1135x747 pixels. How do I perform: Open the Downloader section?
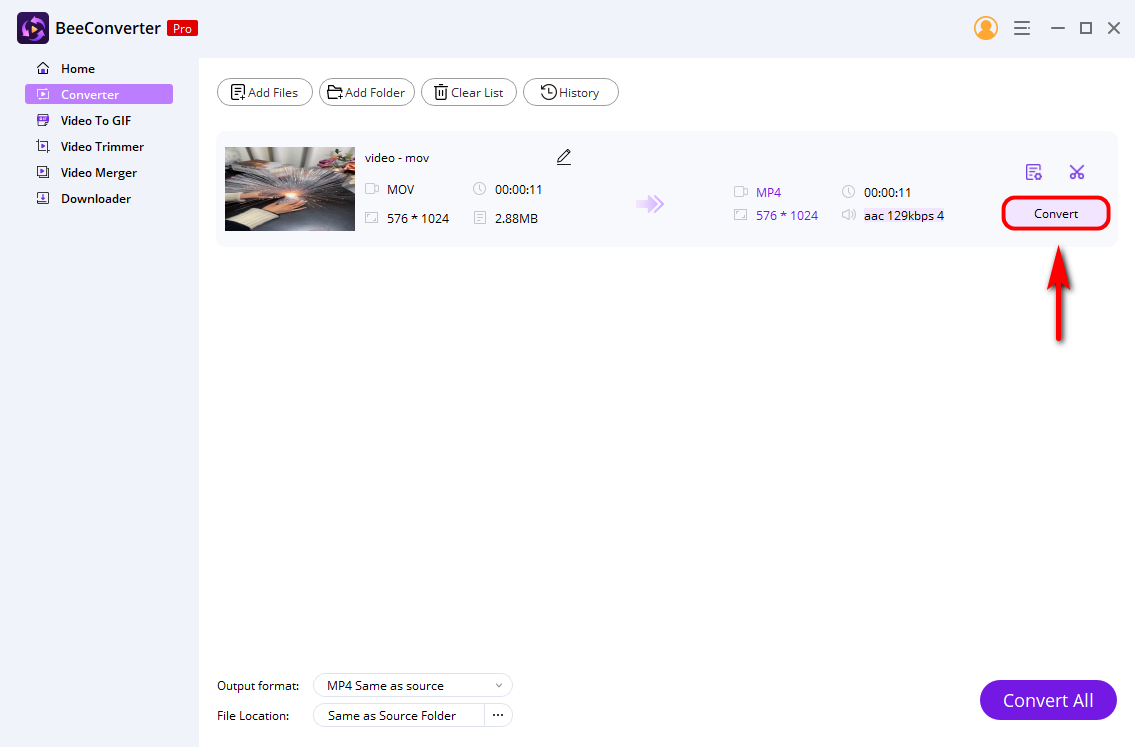pos(98,198)
